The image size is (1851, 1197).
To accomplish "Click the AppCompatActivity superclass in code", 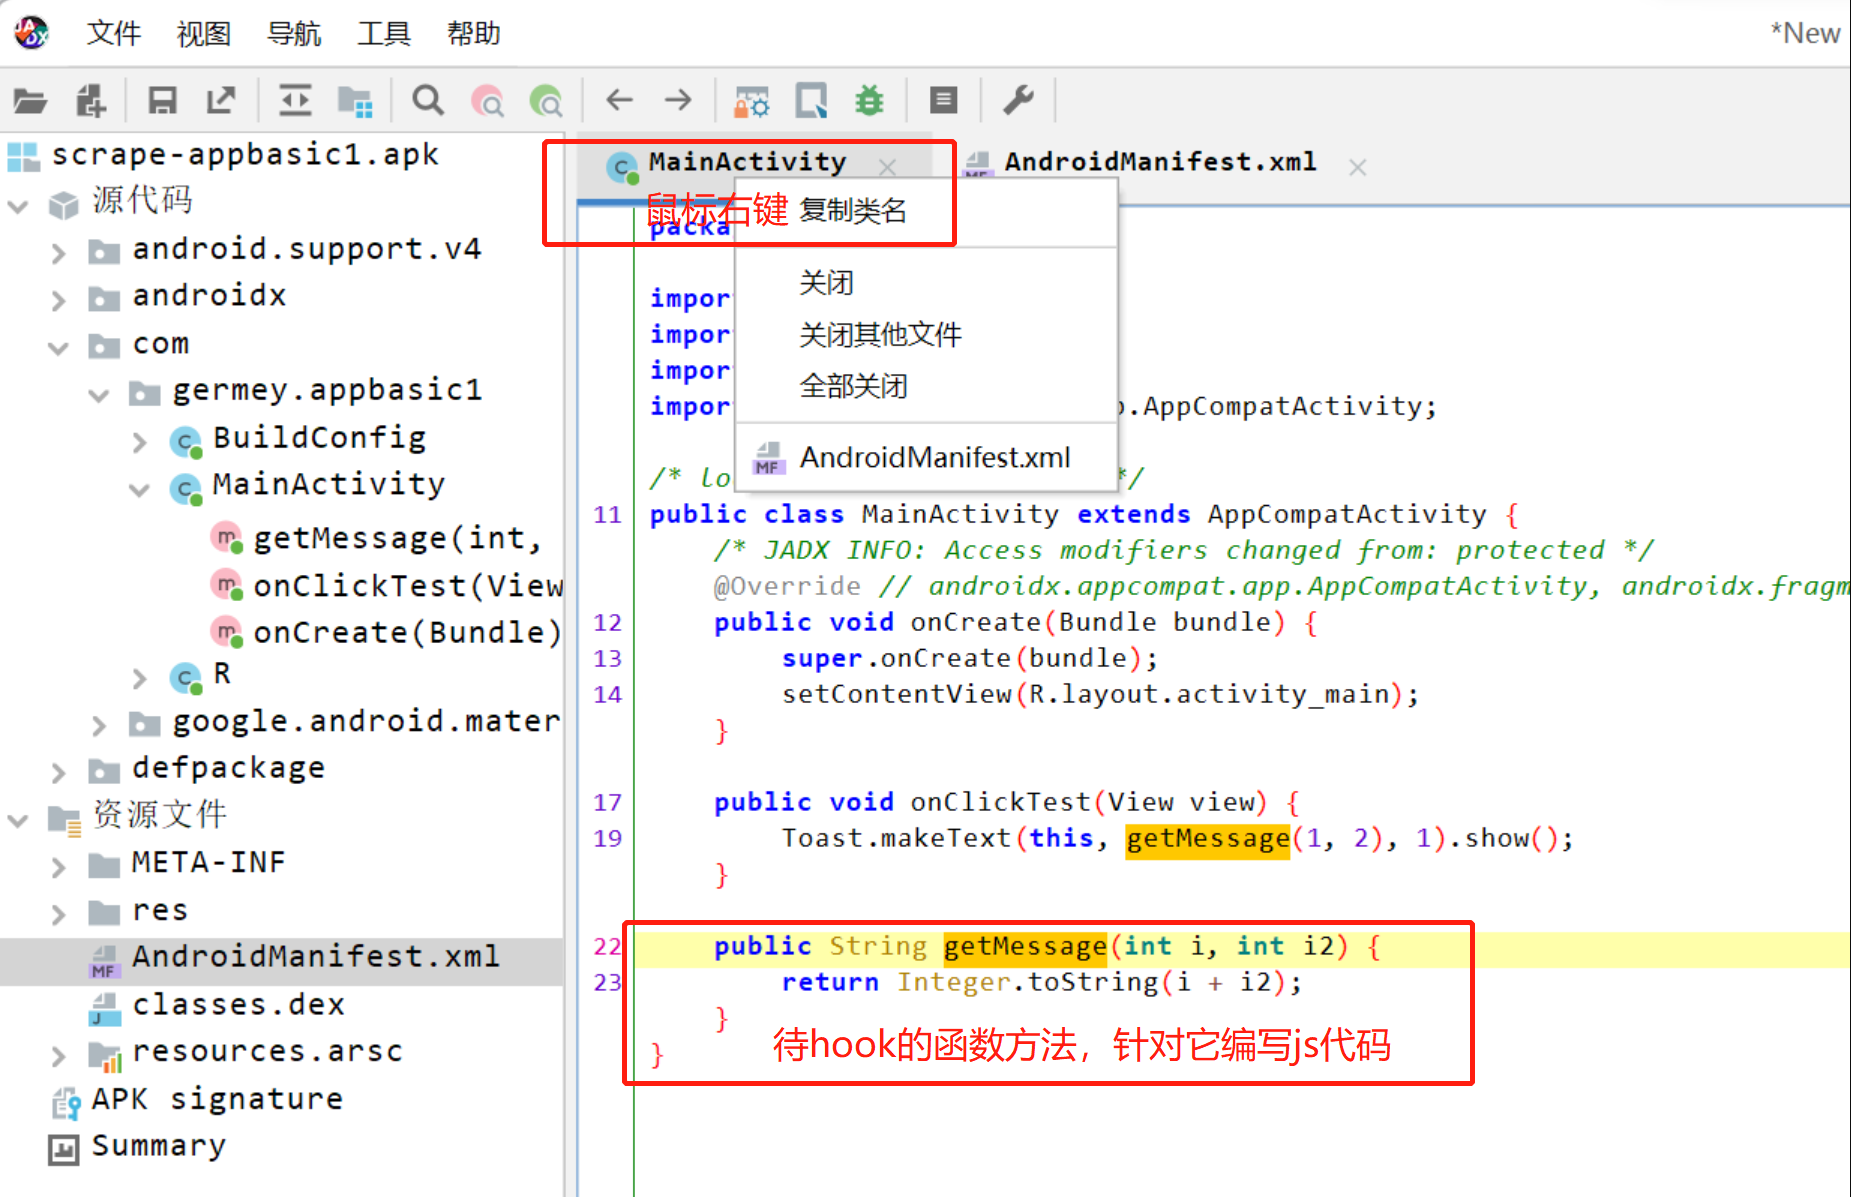I will (x=1346, y=515).
